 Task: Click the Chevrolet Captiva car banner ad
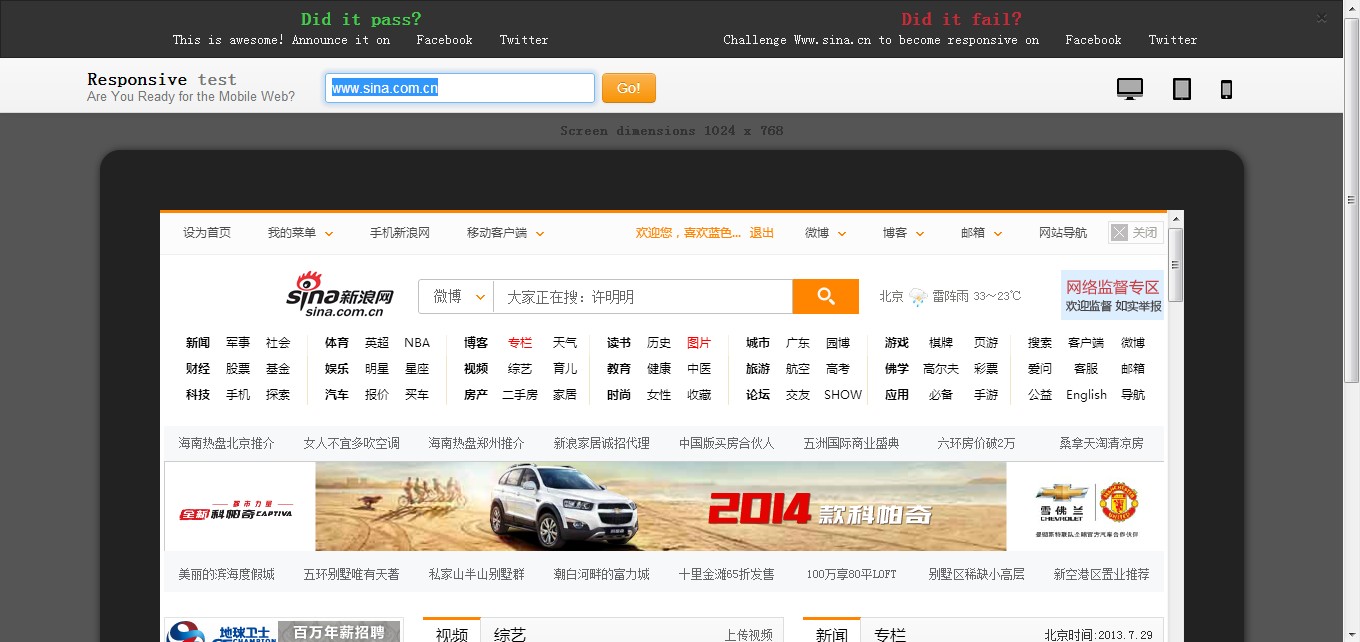660,506
